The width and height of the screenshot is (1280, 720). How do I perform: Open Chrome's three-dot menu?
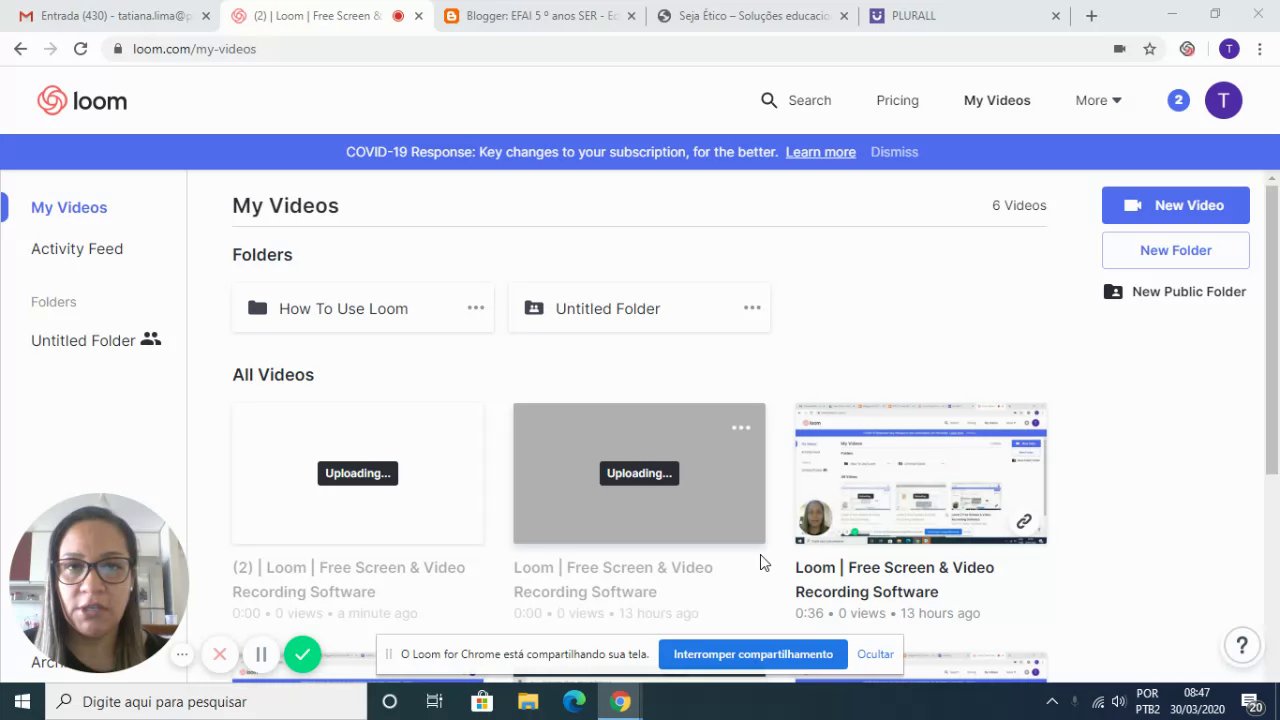point(1259,49)
